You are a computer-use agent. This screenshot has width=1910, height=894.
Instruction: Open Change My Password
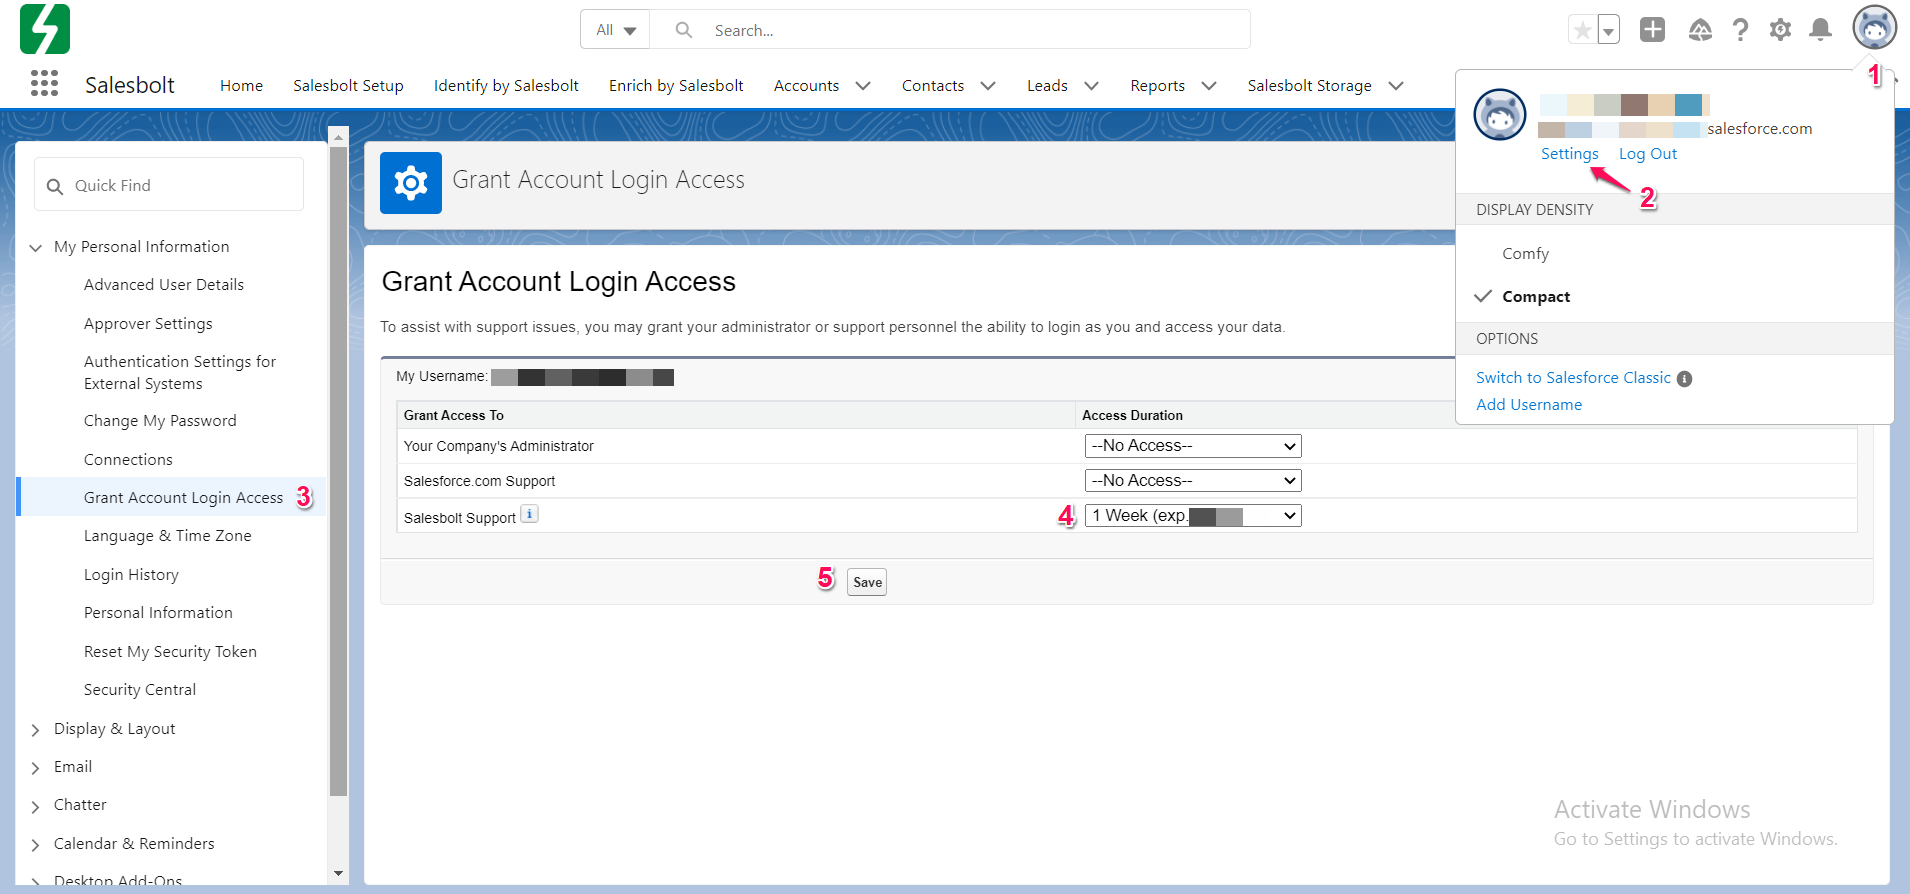coord(160,421)
